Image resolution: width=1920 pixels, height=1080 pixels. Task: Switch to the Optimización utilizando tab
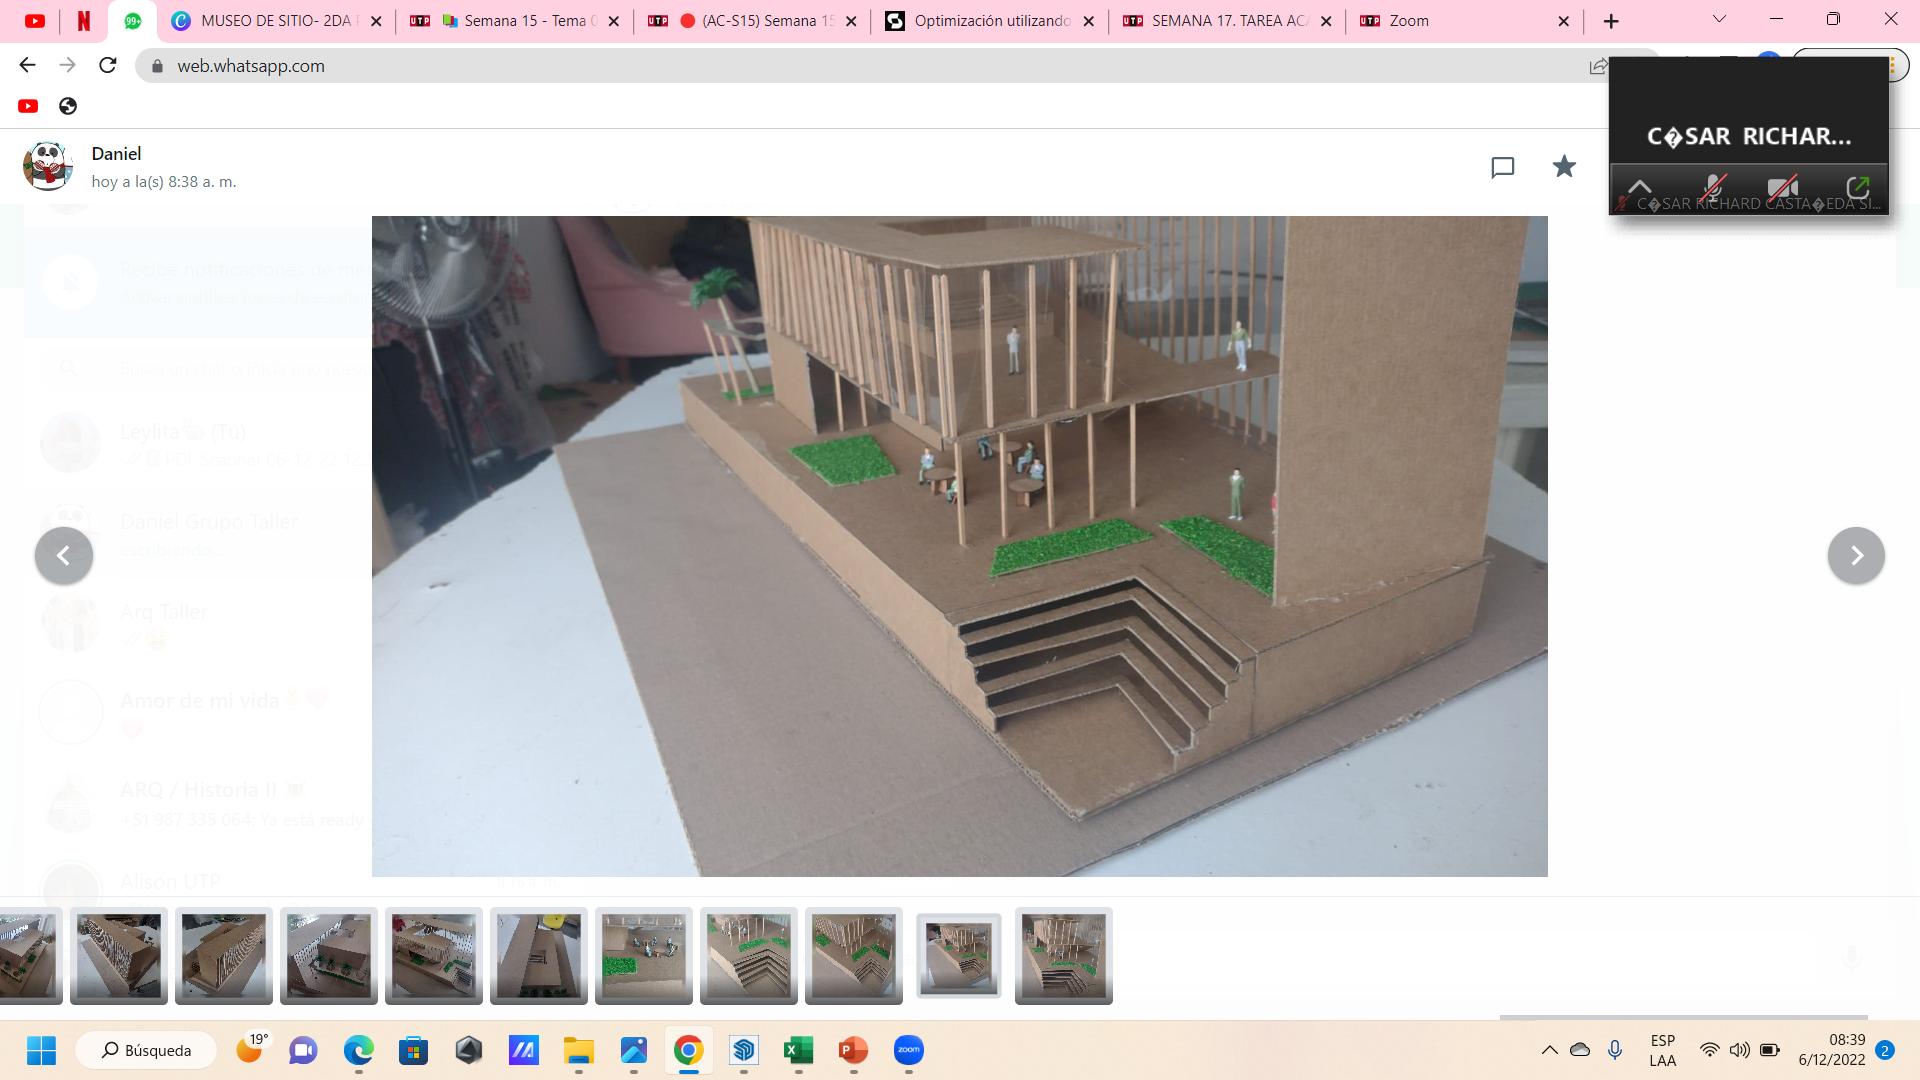coord(990,21)
